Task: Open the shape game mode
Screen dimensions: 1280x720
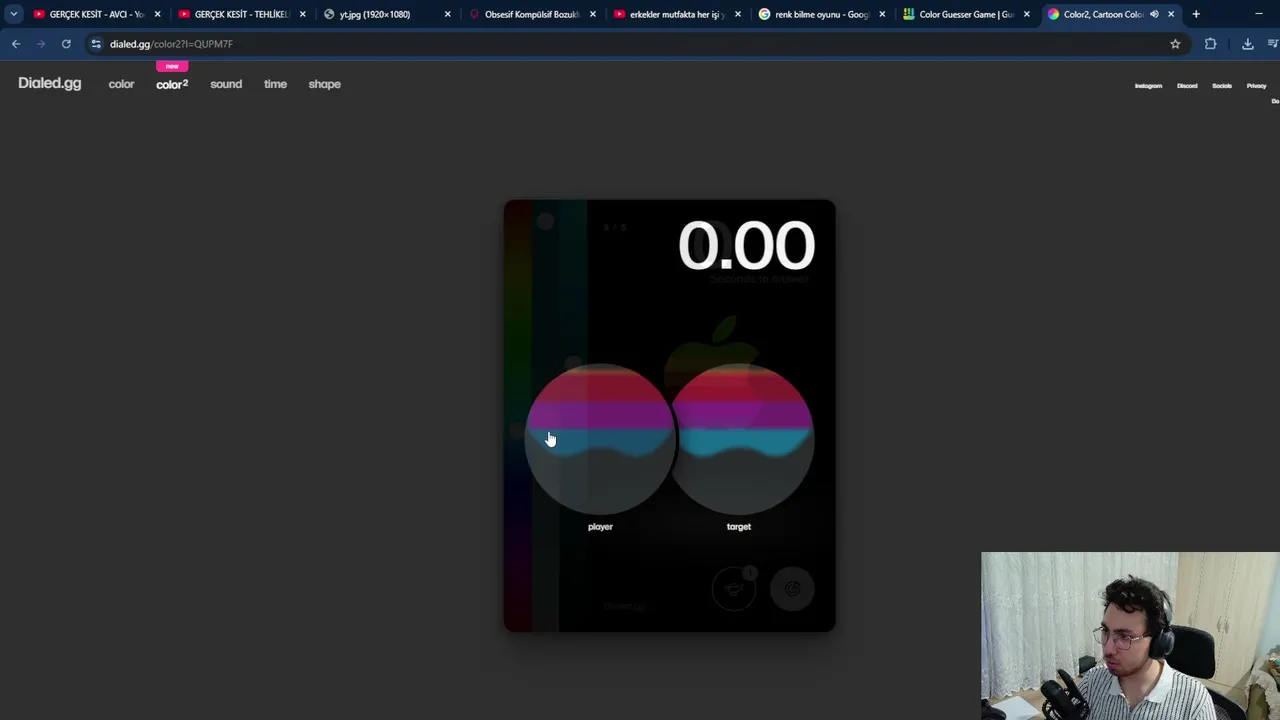Action: pyautogui.click(x=325, y=84)
